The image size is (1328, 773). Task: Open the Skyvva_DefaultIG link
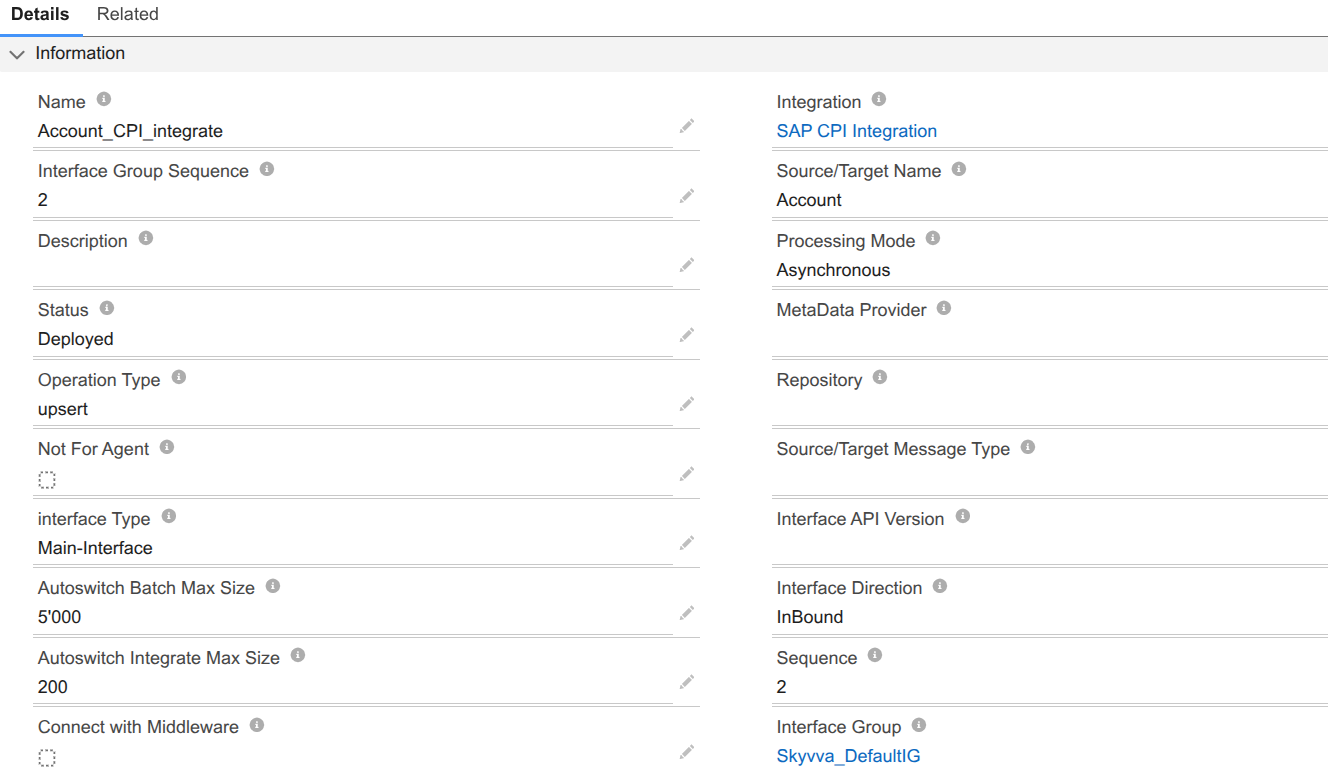pos(849,756)
